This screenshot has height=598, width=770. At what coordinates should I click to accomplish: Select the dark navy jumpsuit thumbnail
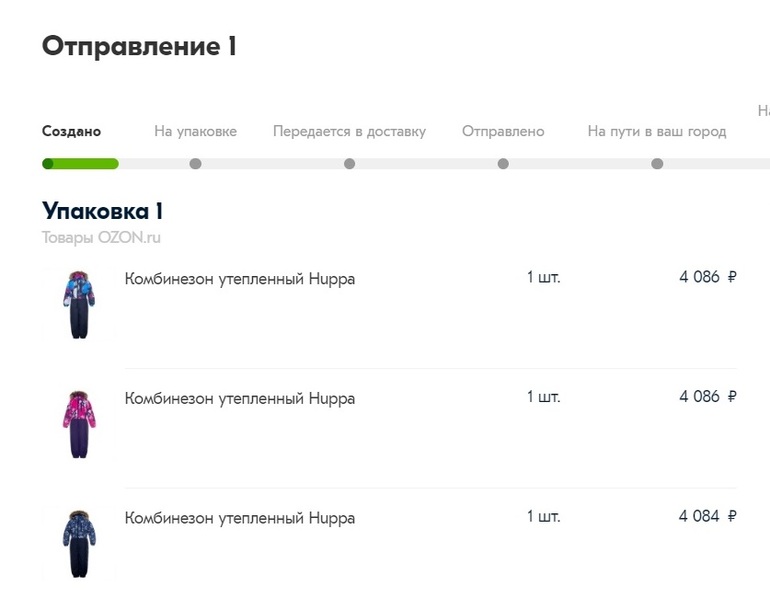coord(78,544)
